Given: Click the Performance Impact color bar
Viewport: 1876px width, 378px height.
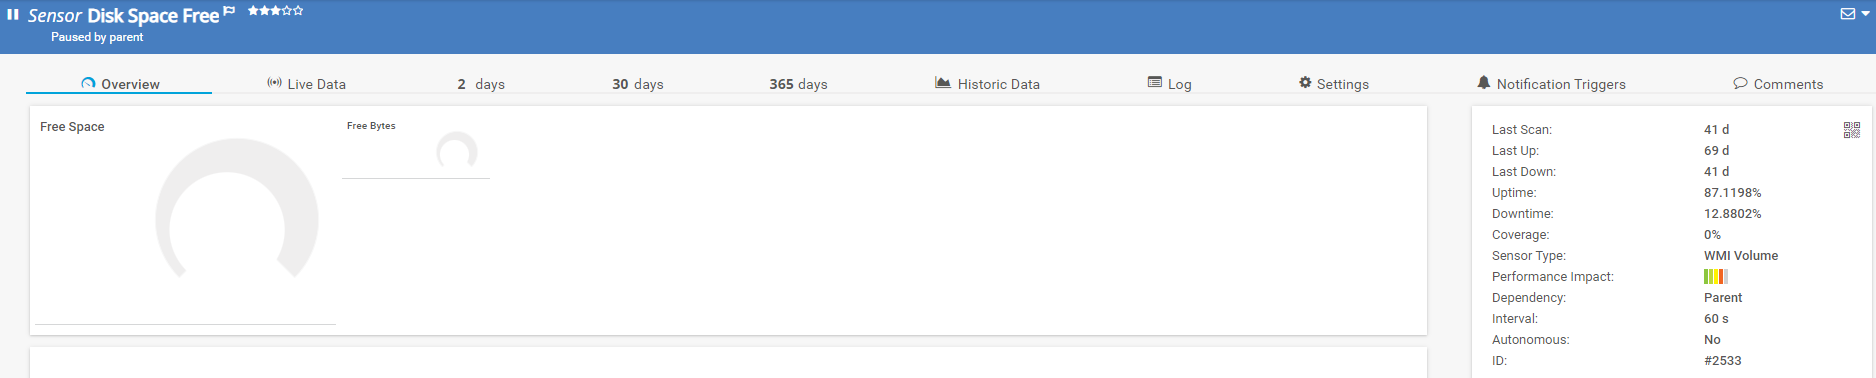Looking at the screenshot, I should 1716,277.
